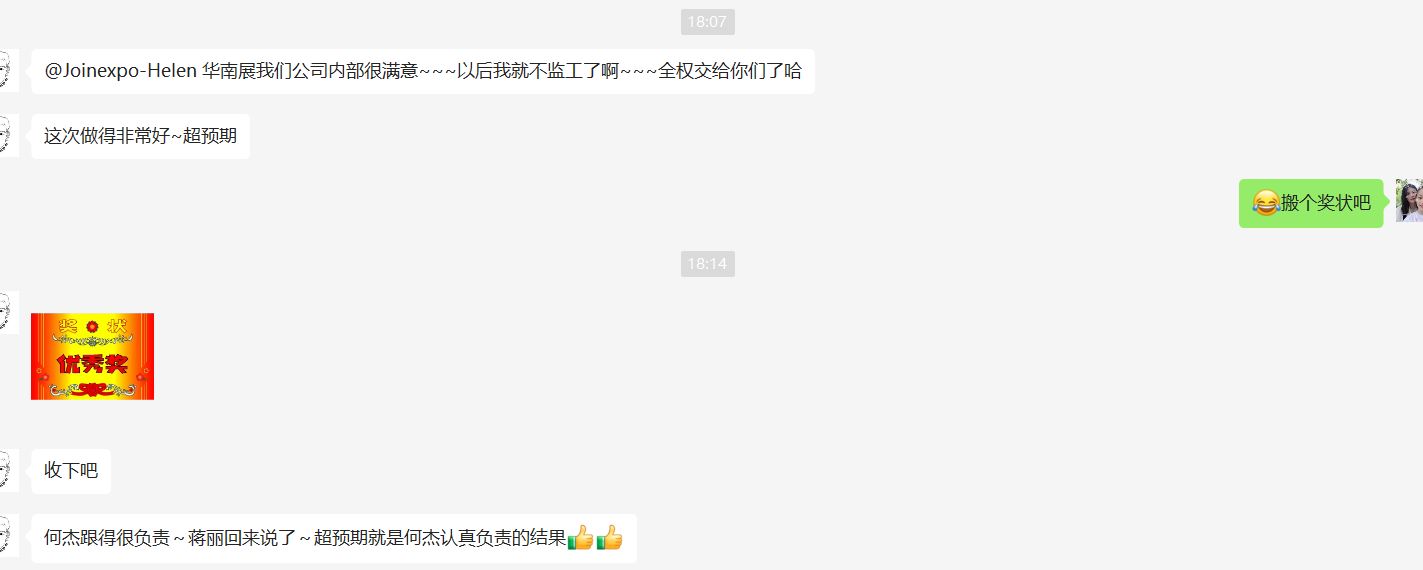Select the green 搬个奖状吧 message bubble
Screen dimensions: 1423x570
[1311, 203]
